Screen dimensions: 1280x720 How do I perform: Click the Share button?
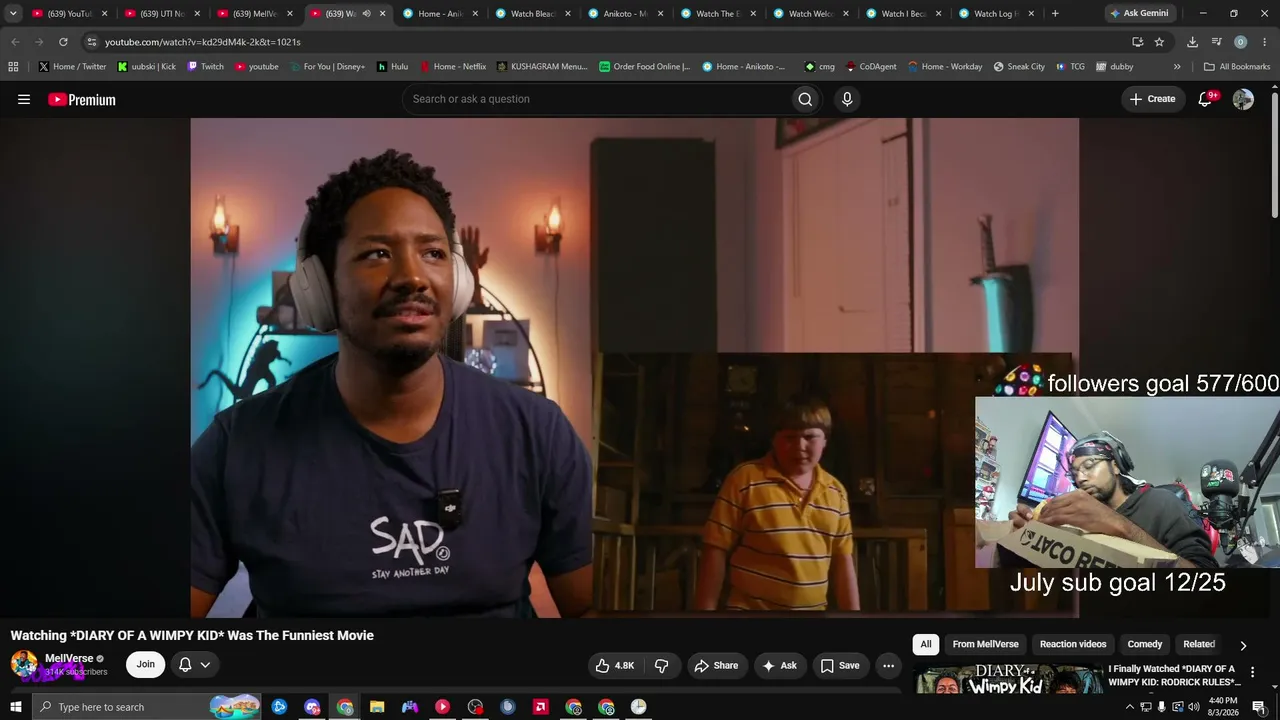click(716, 665)
